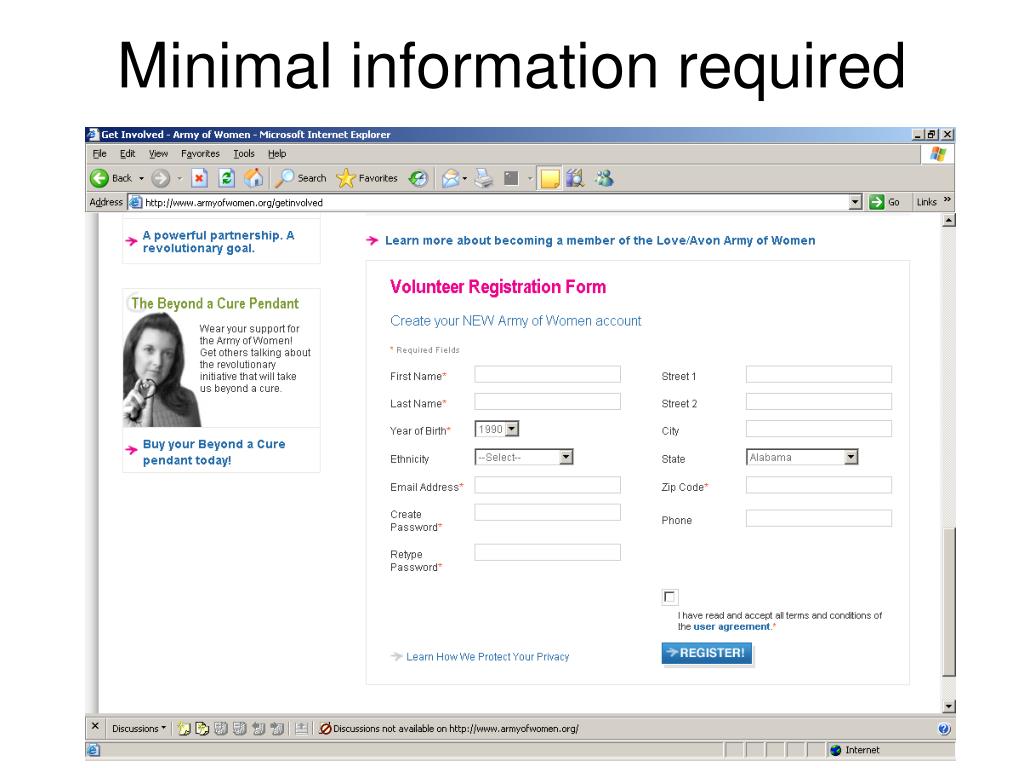
Task: Click the Retype Password field
Action: coord(547,552)
